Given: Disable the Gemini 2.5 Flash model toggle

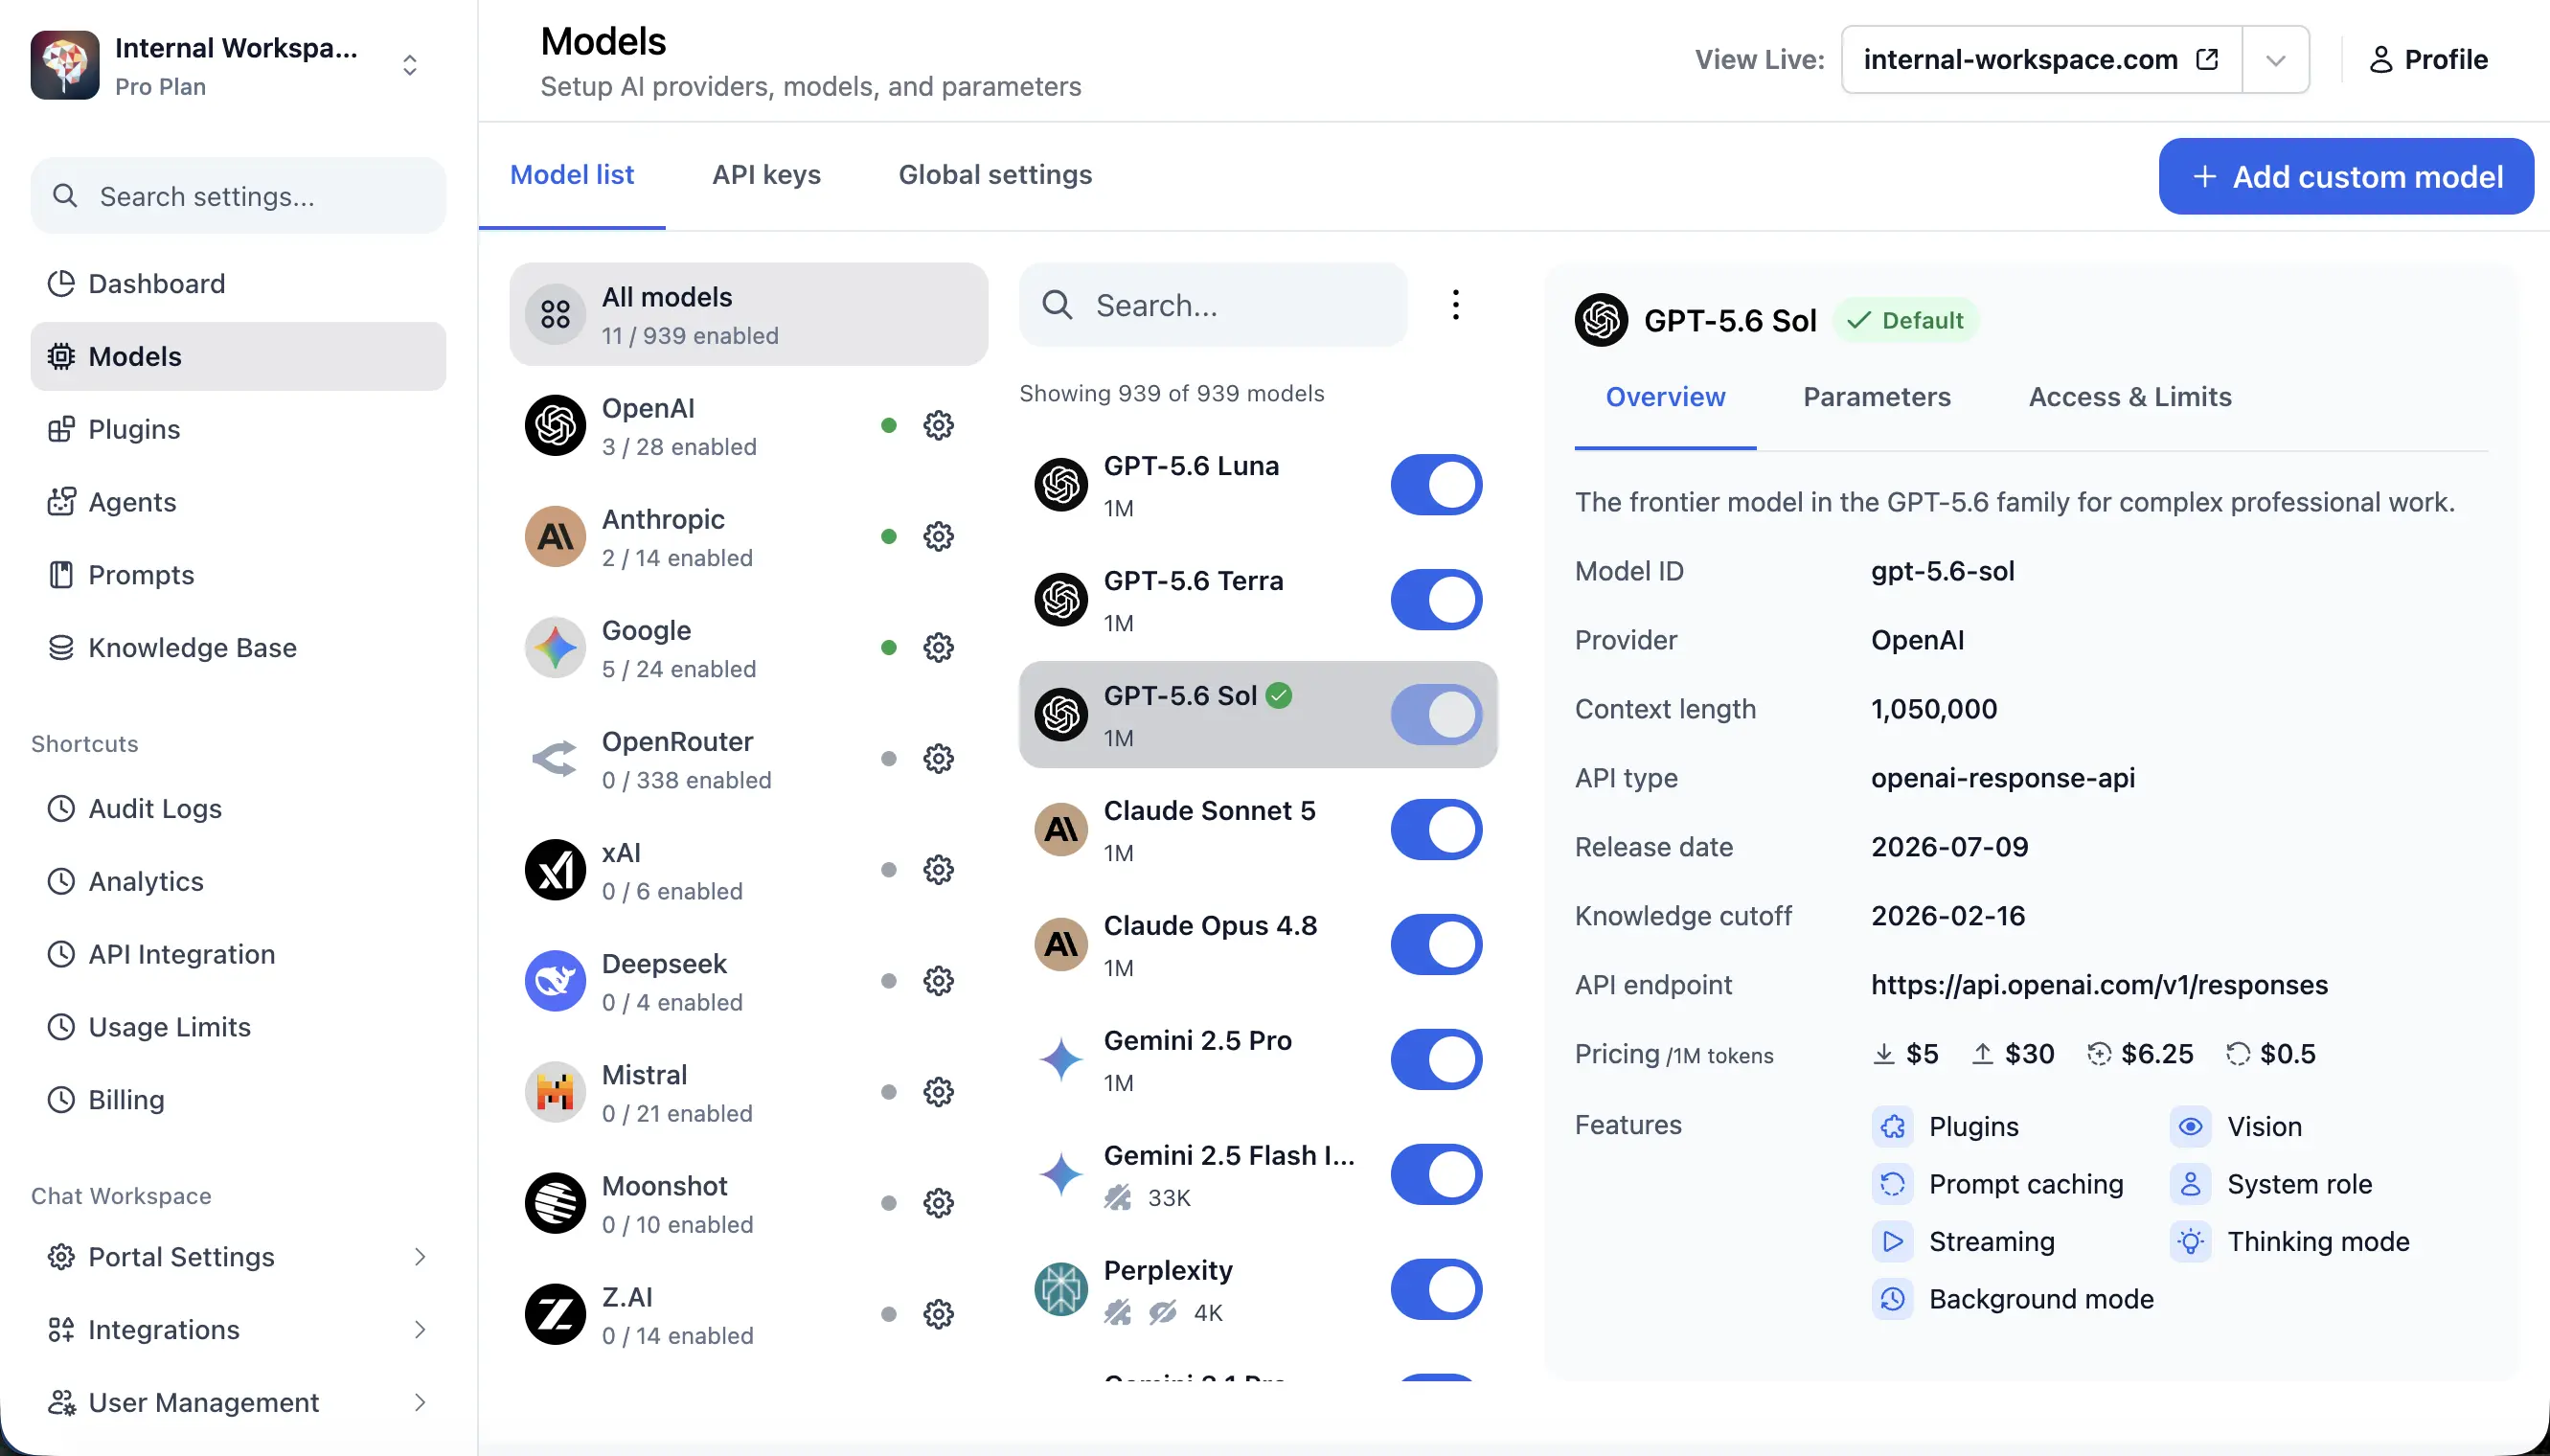Looking at the screenshot, I should 1436,1176.
